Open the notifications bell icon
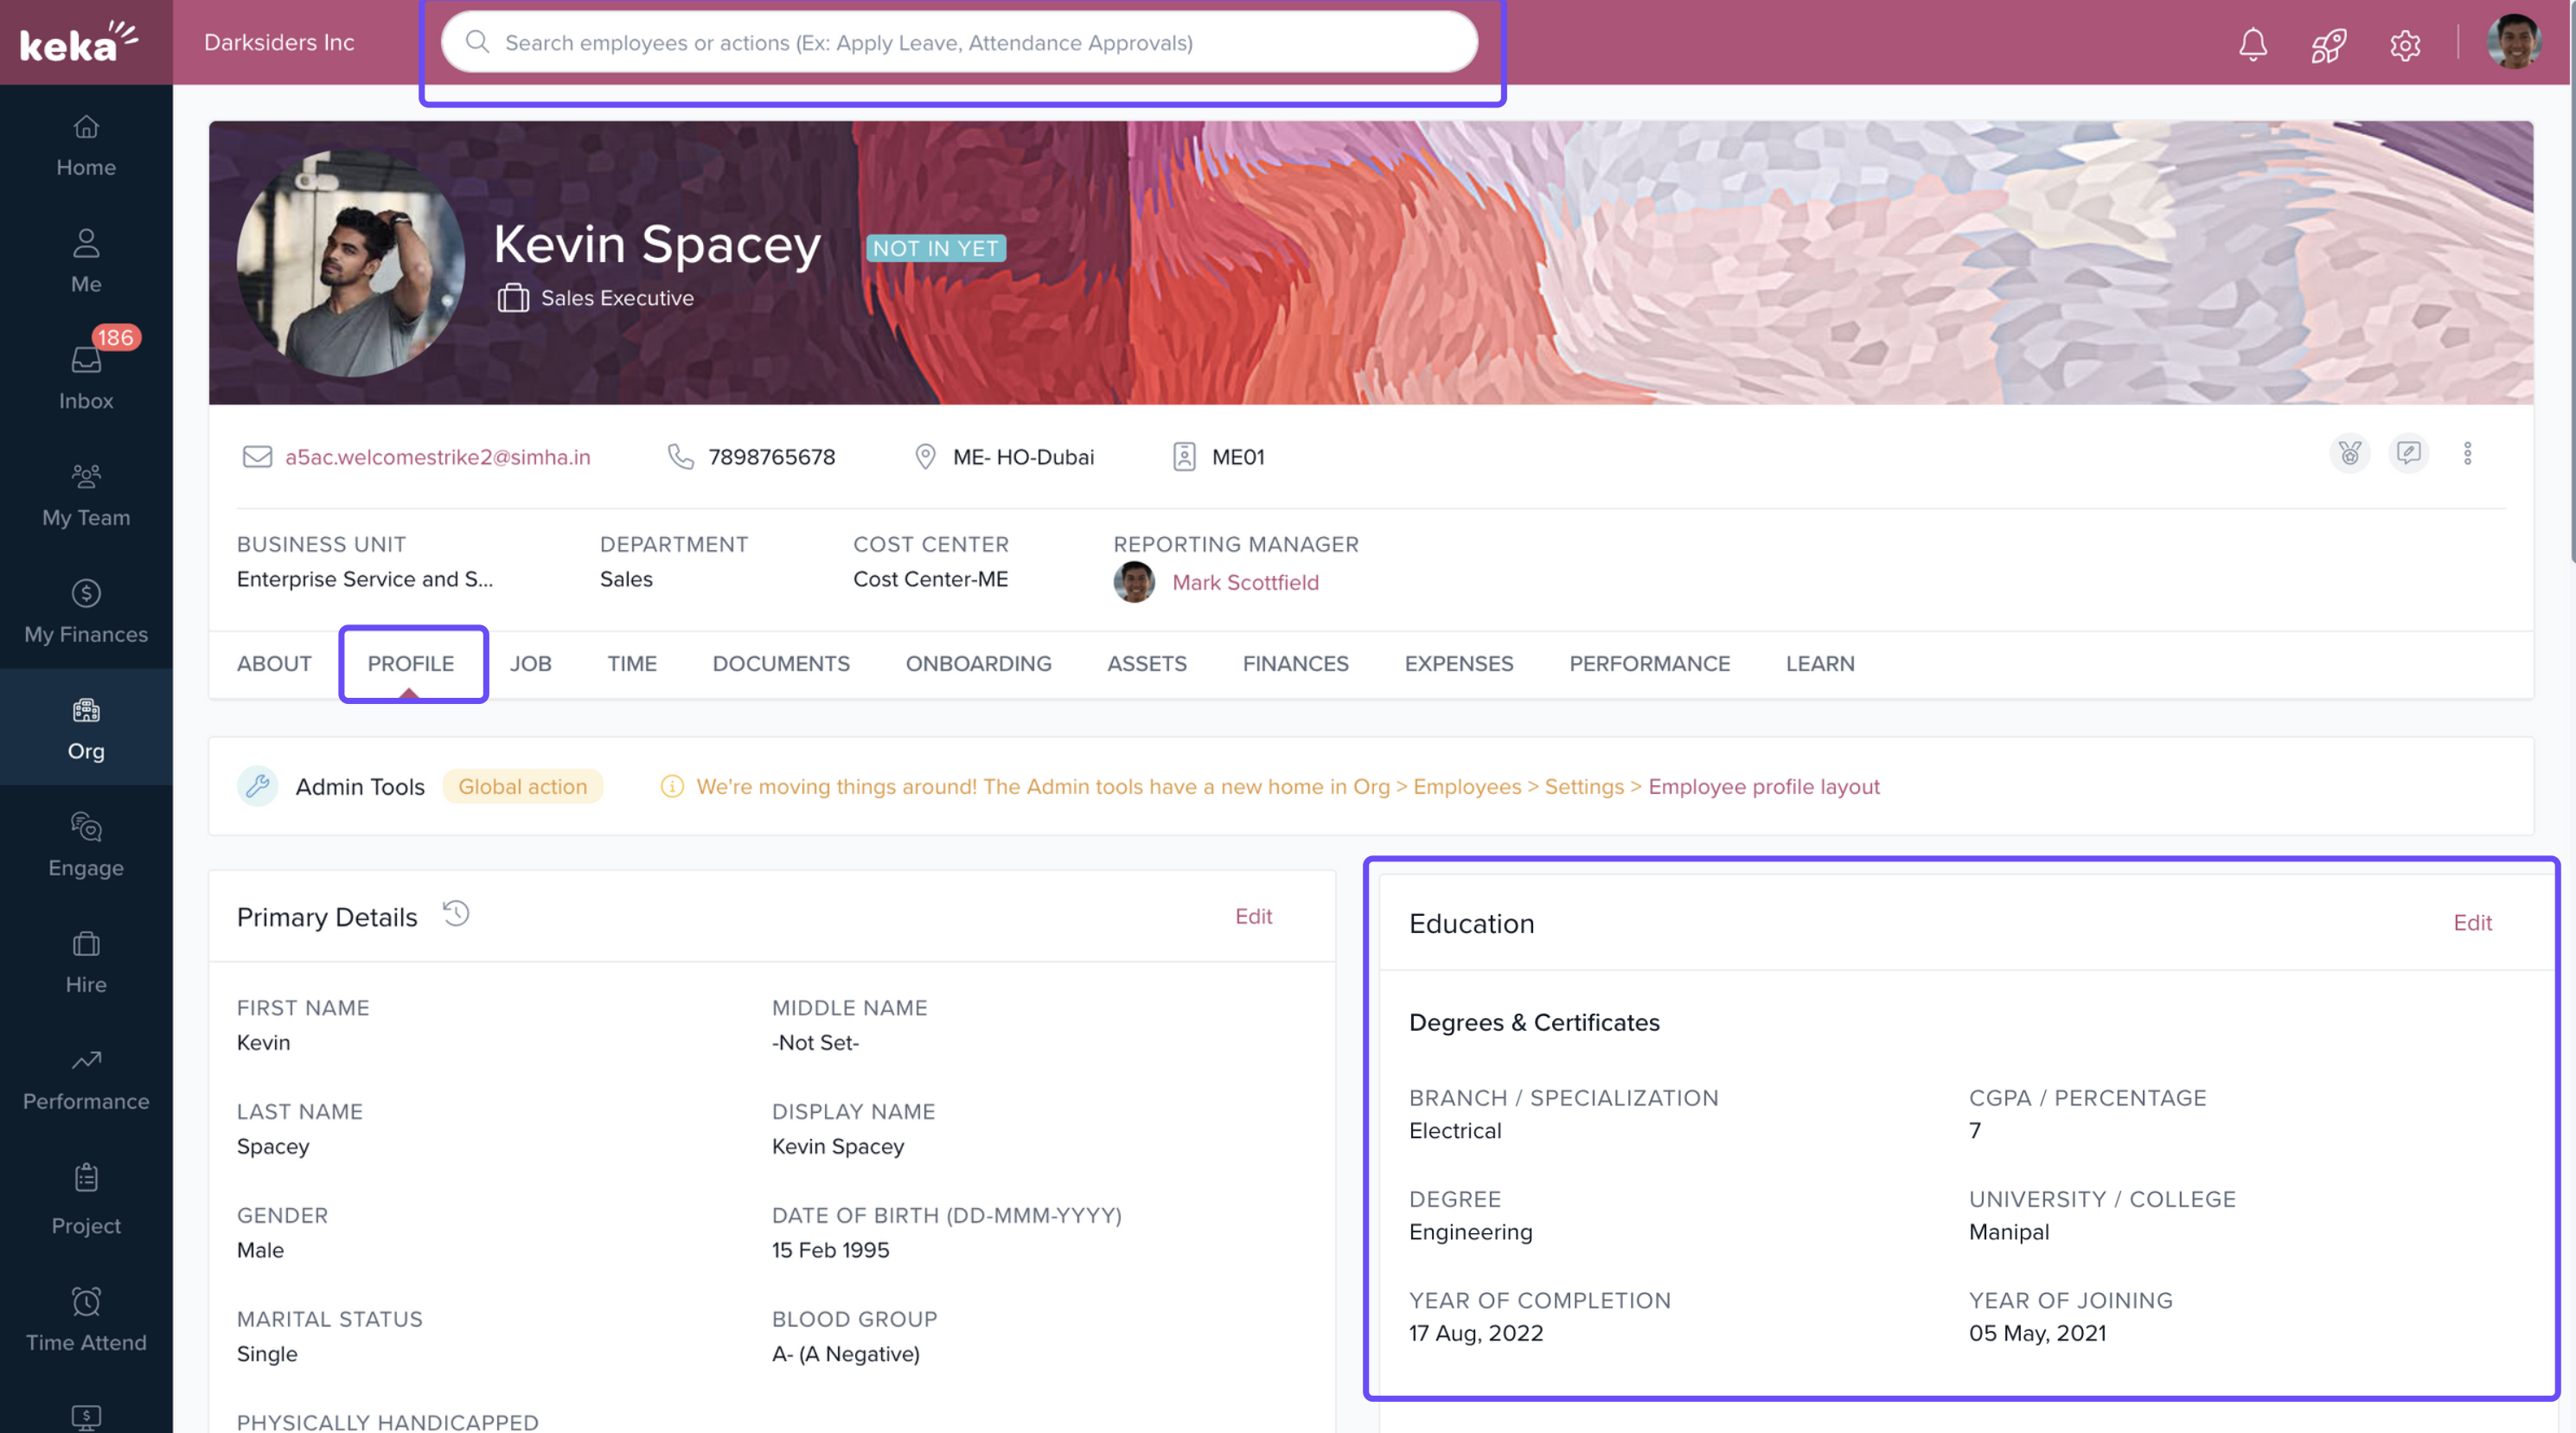 [2252, 44]
